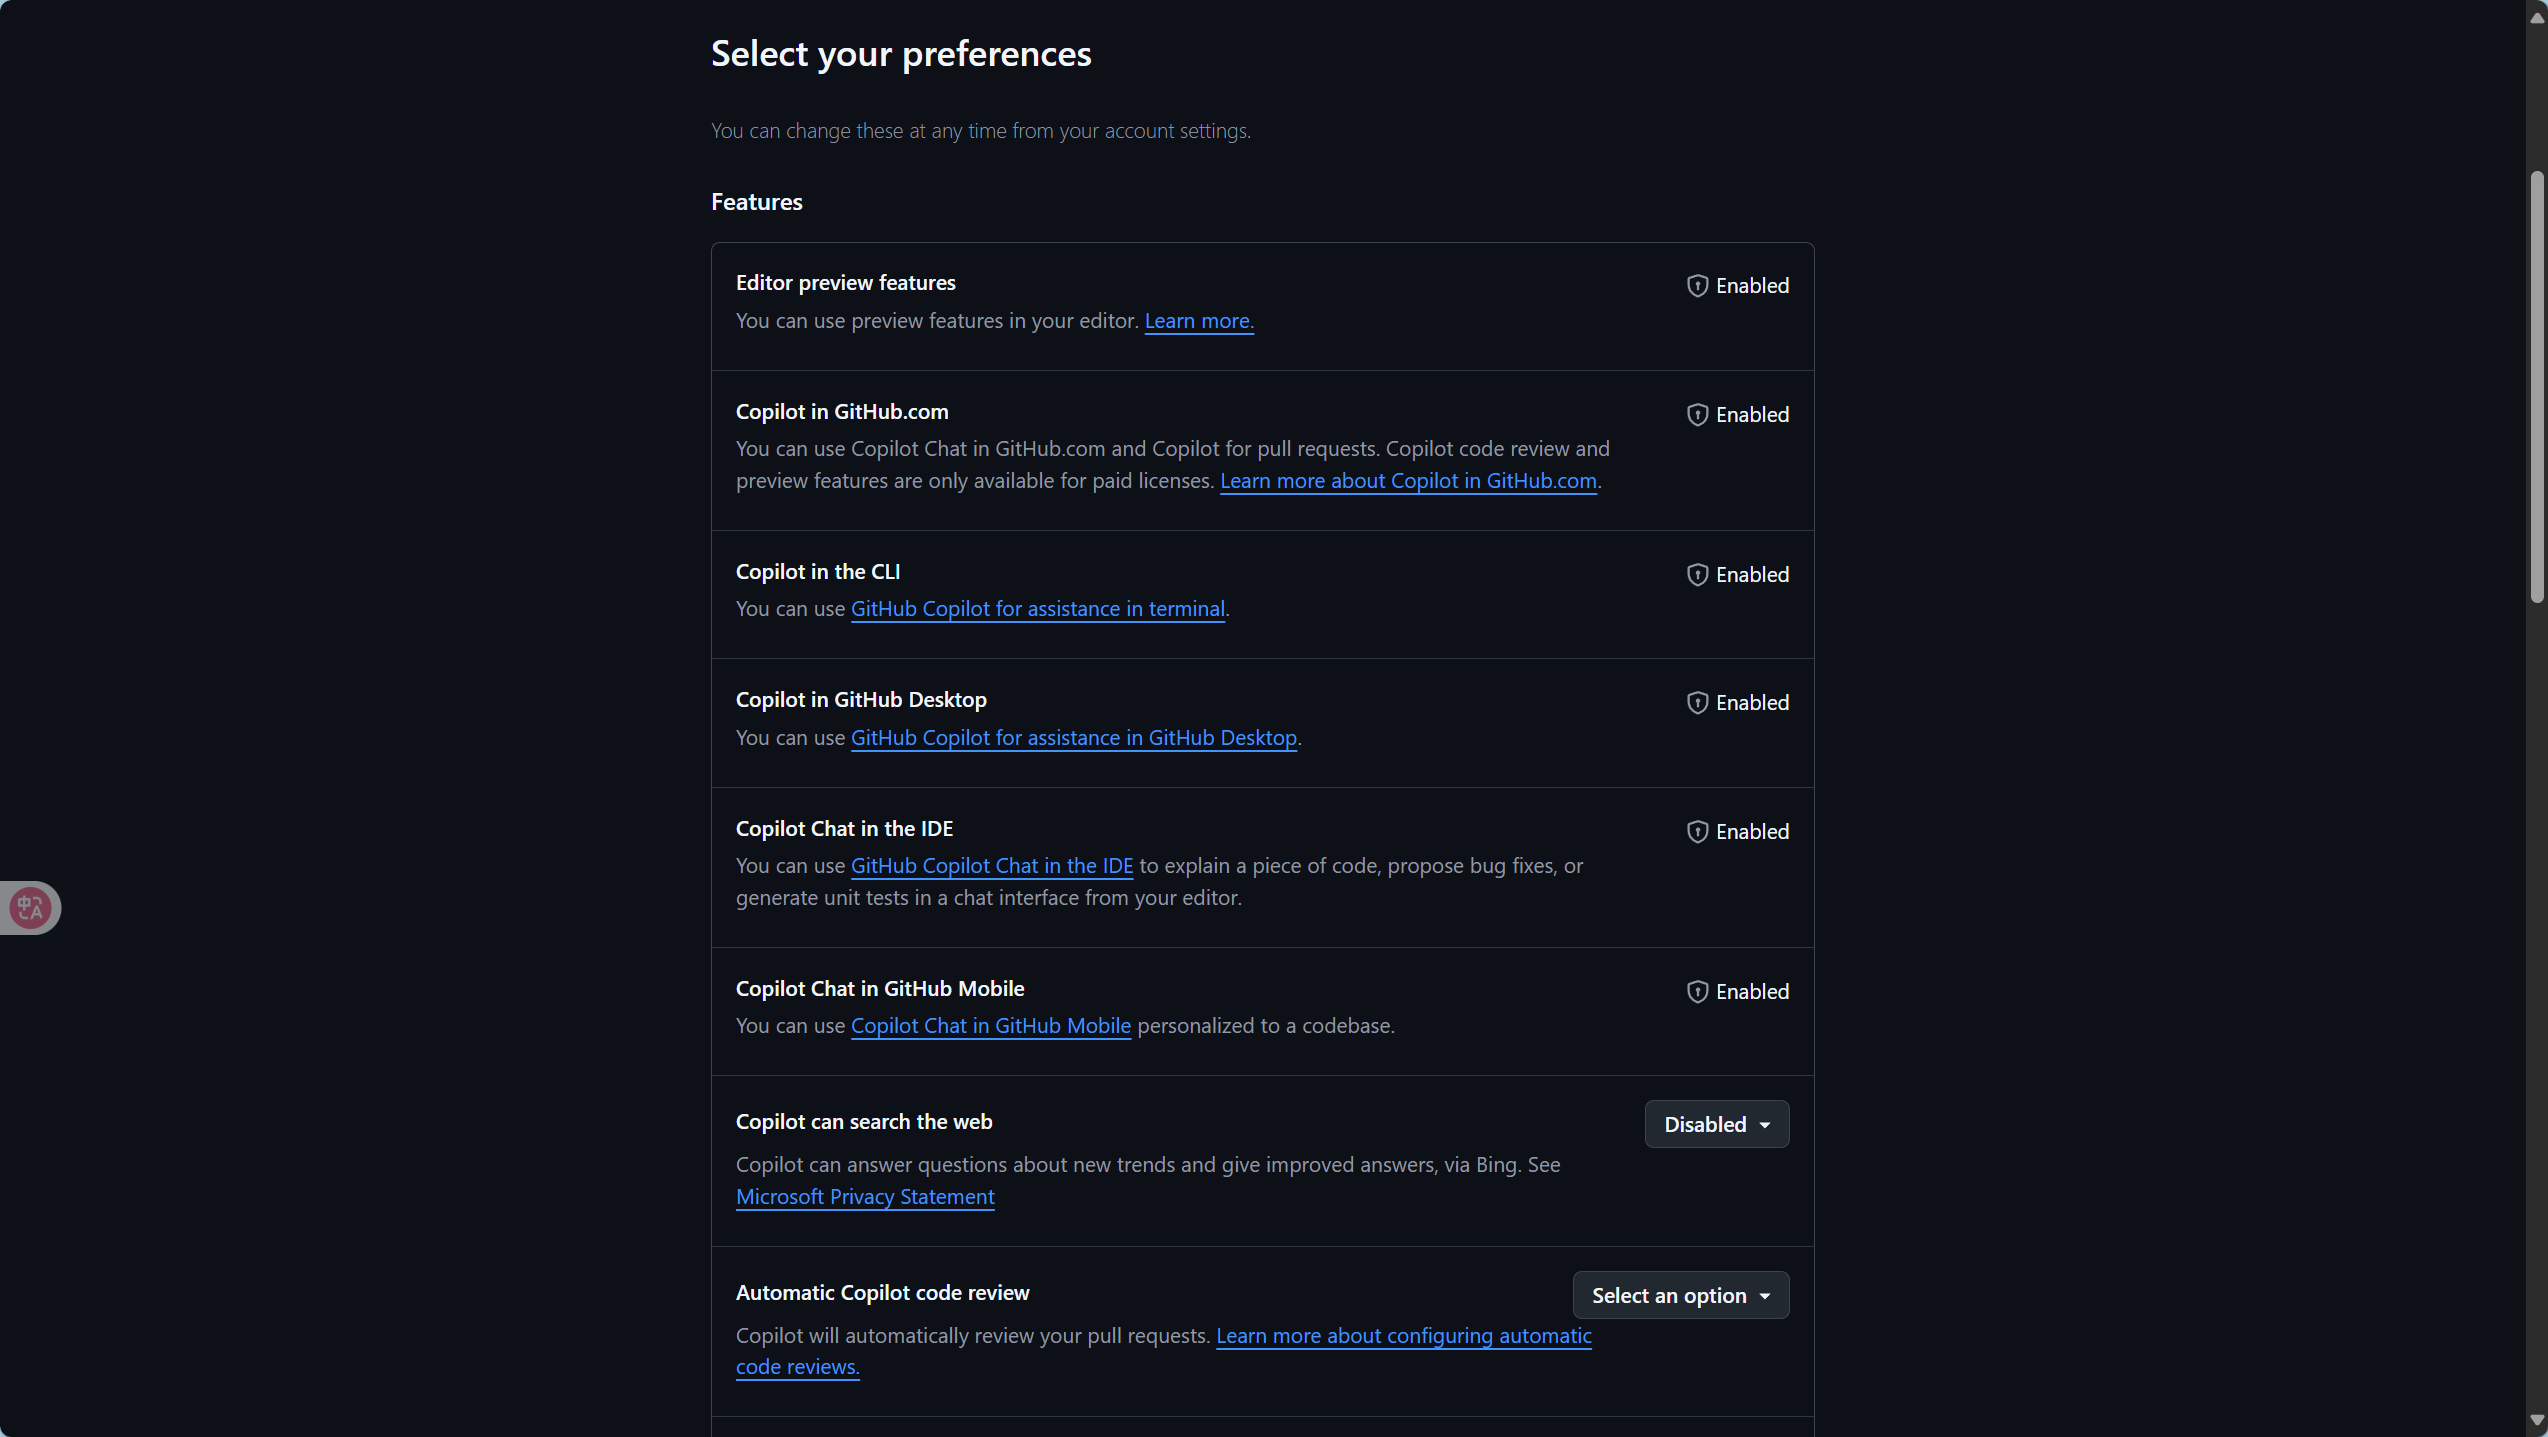Click the account settings hint text under the heading
This screenshot has height=1437, width=2548.
[980, 131]
